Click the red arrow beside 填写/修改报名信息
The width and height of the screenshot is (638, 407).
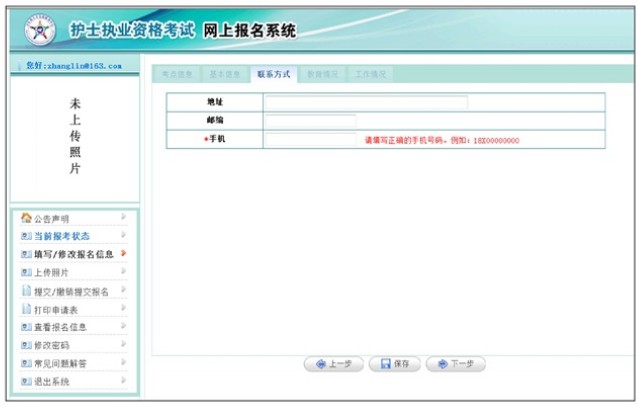pos(123,254)
